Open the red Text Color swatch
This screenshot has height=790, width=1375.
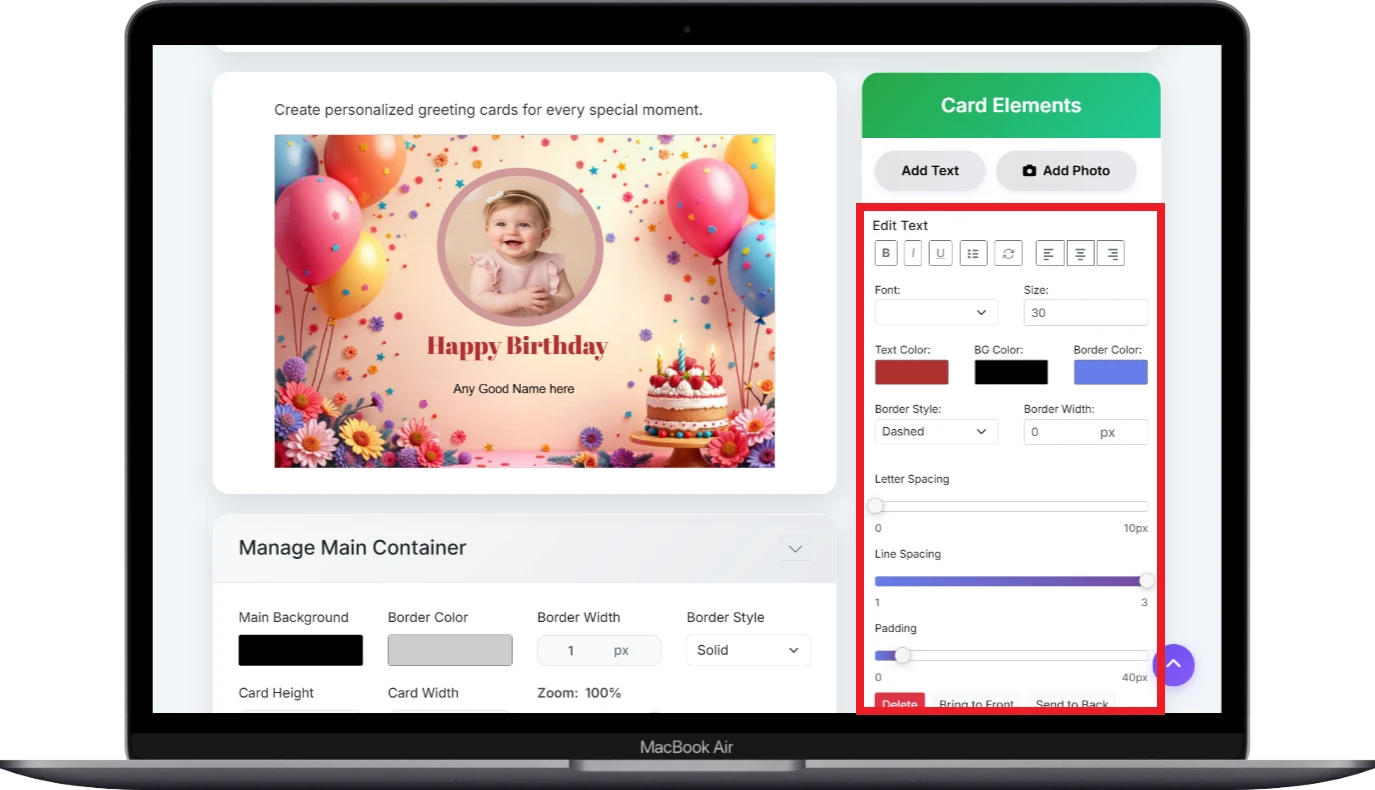(x=911, y=372)
